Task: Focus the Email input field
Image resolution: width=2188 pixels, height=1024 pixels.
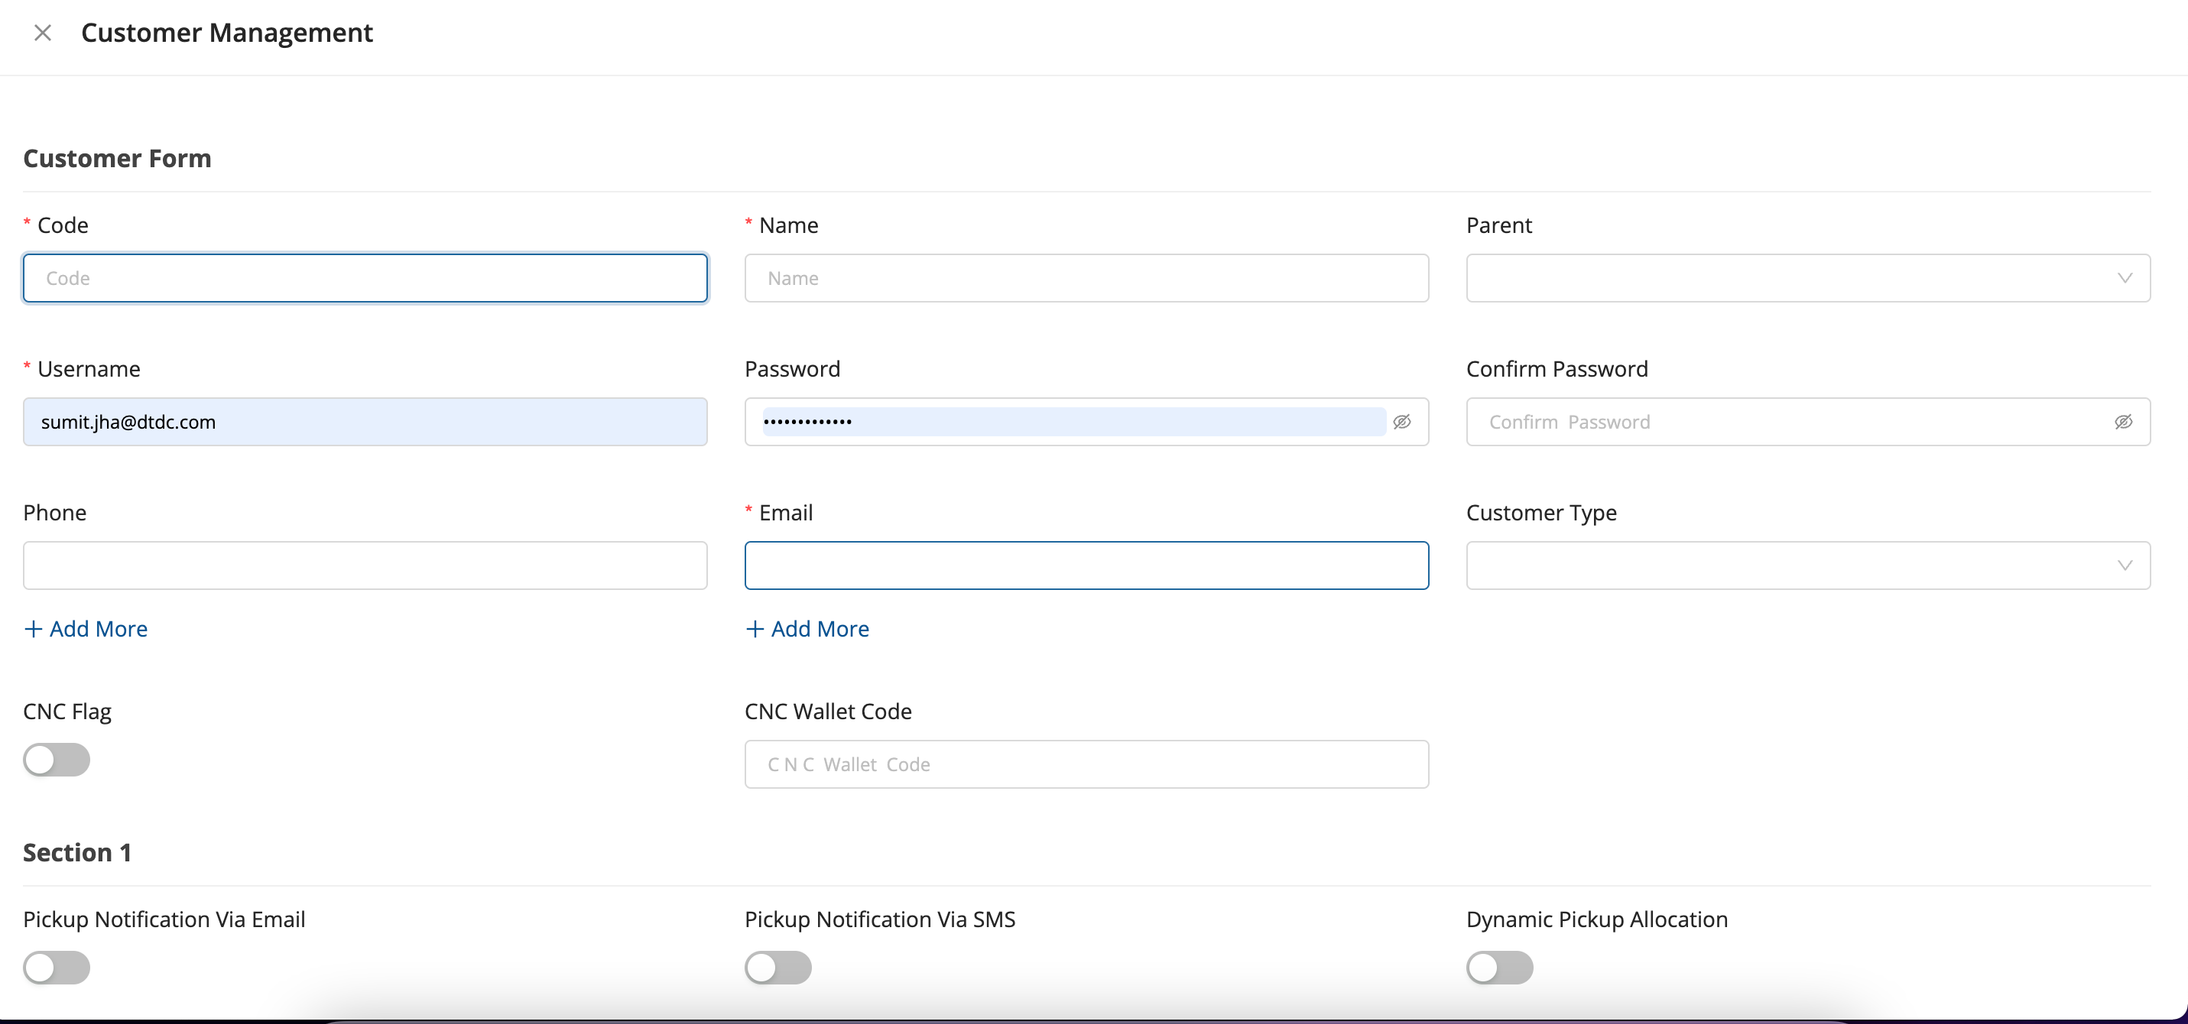Action: (1086, 566)
